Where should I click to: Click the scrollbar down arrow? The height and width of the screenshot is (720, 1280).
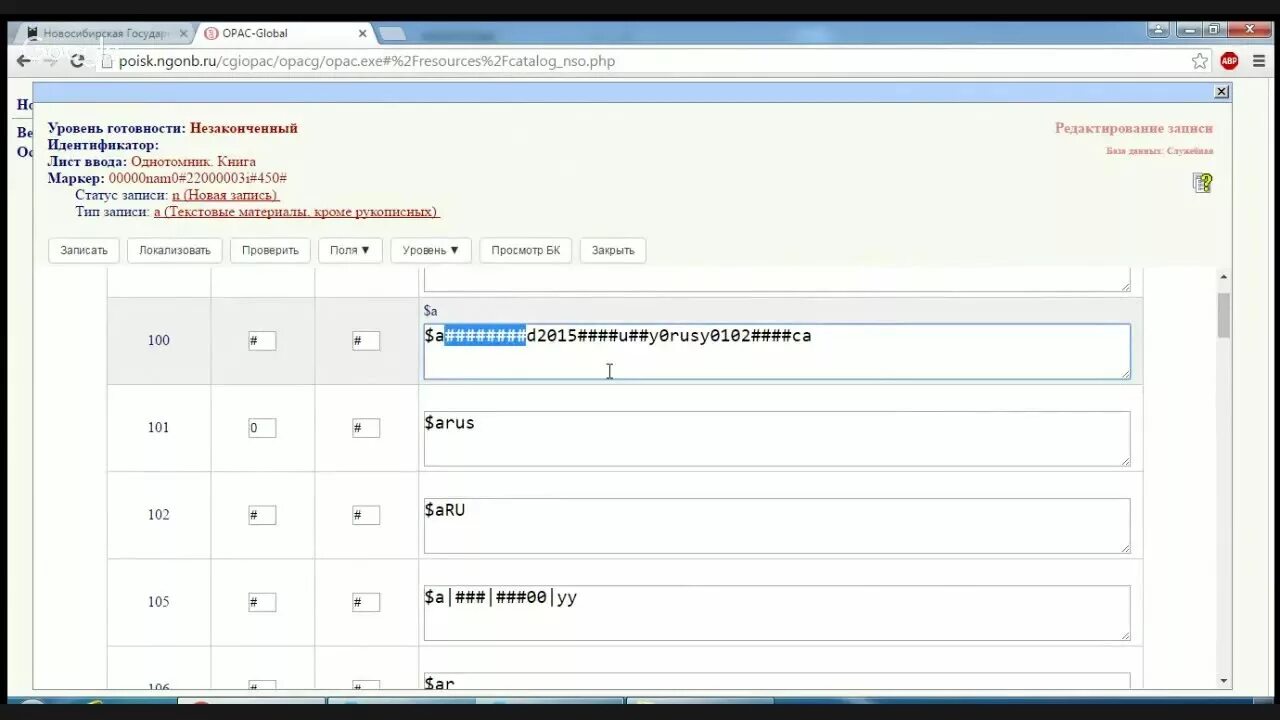(x=1224, y=681)
